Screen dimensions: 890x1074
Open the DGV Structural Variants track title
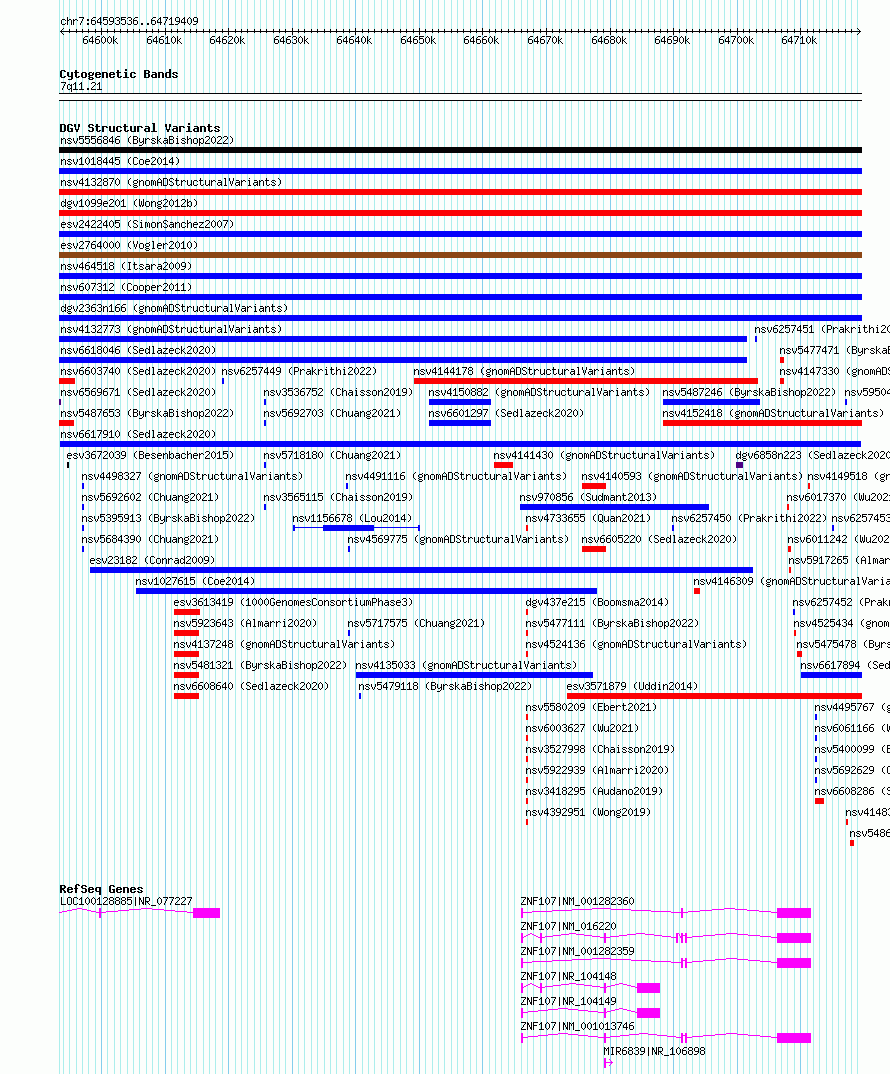[140, 128]
